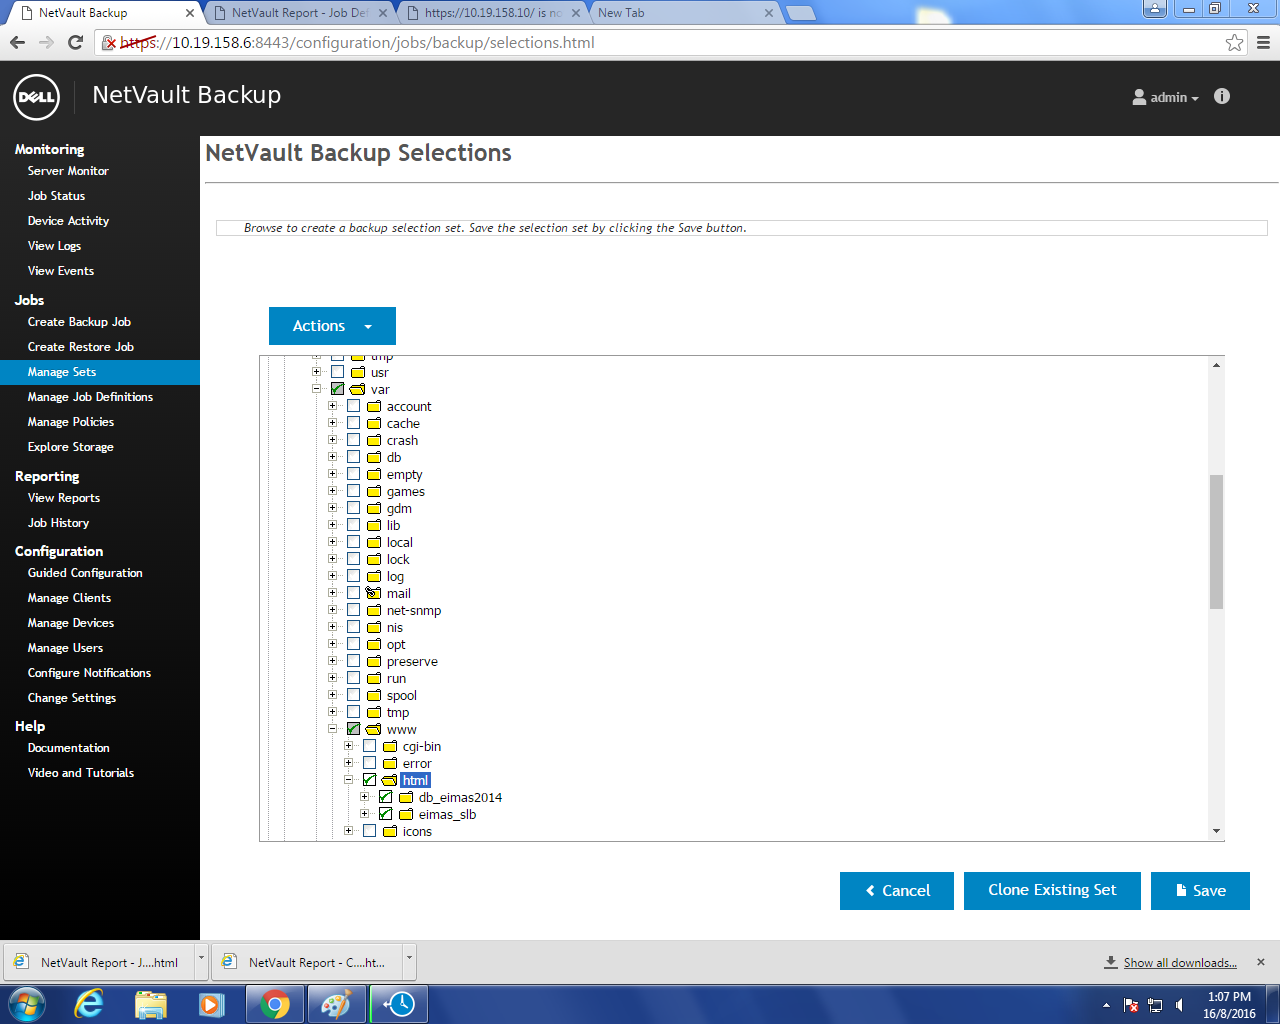Click the Cancel button
Viewport: 1280px width, 1024px height.
pyautogui.click(x=897, y=891)
